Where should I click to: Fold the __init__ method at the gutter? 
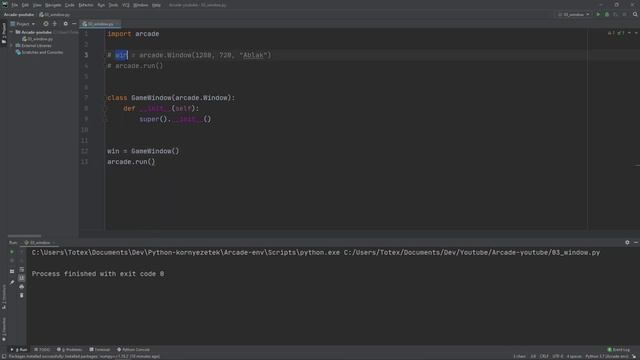pyautogui.click(x=105, y=109)
